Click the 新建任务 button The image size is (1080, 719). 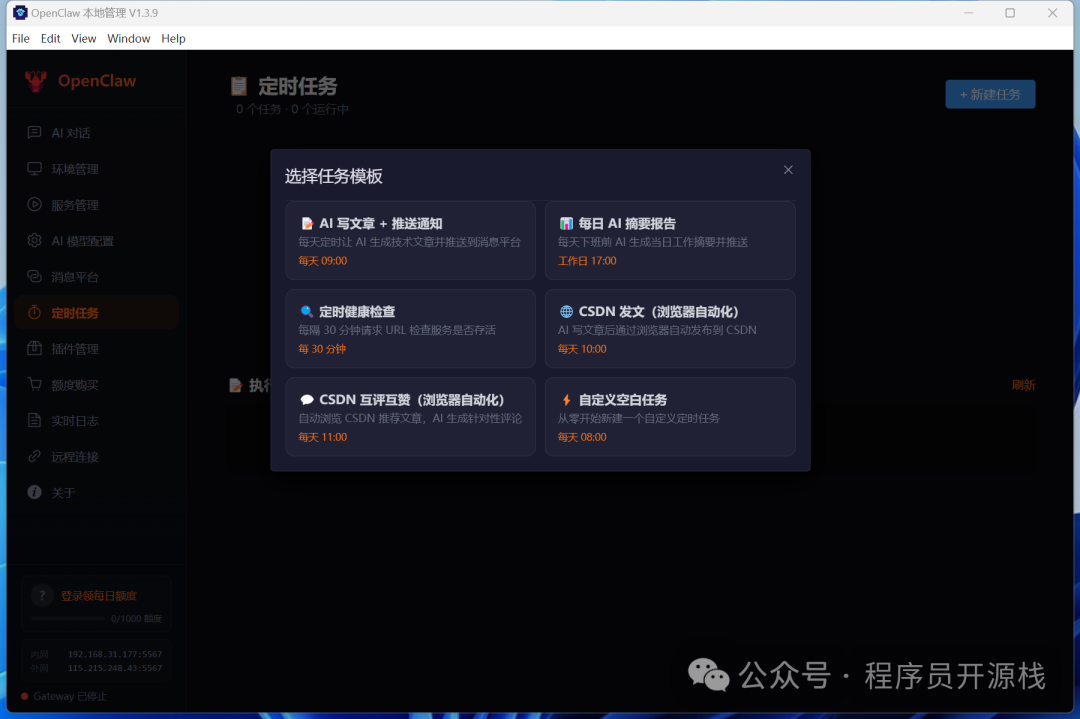pyautogui.click(x=990, y=93)
